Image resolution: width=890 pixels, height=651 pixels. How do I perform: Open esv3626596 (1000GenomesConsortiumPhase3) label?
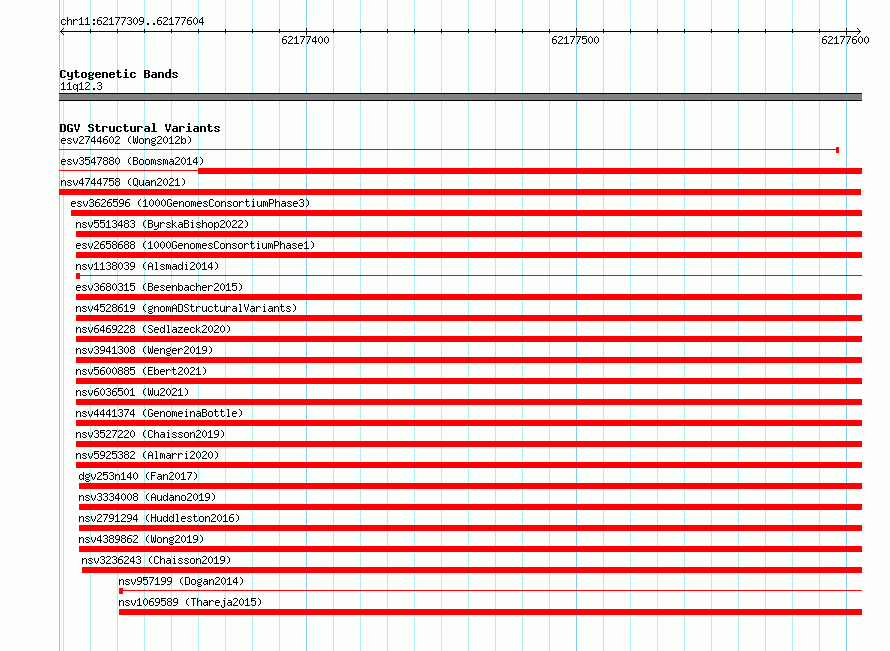click(x=190, y=203)
